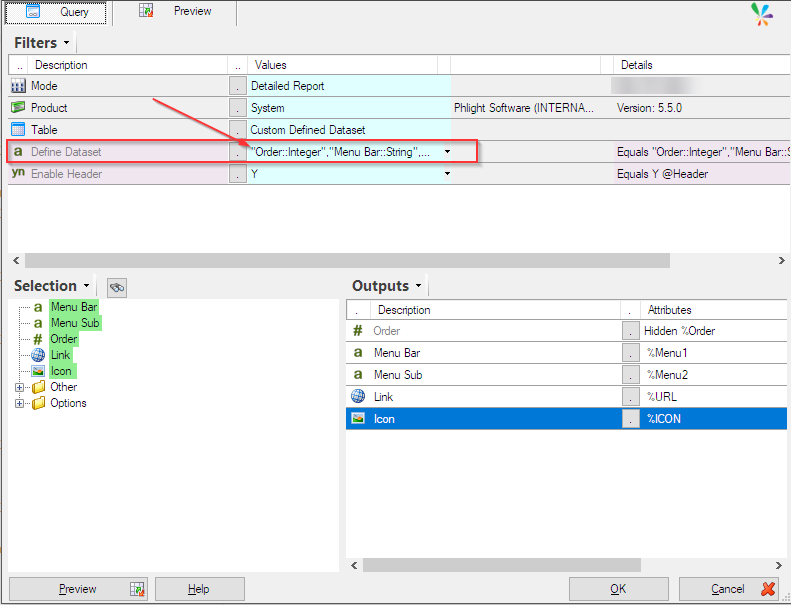791x605 pixels.
Task: Click the globe icon in Outputs Link row
Action: 358,397
